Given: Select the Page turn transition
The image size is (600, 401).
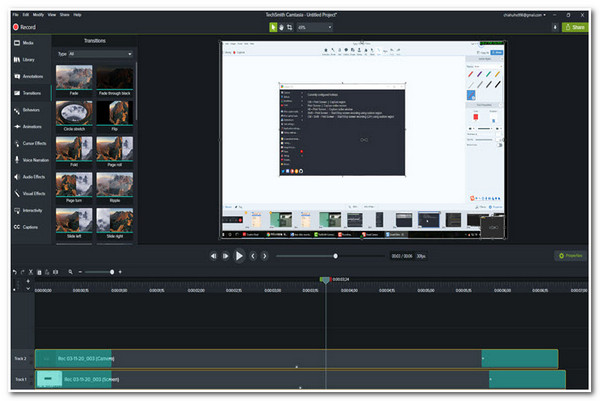Looking at the screenshot, I should click(x=74, y=187).
